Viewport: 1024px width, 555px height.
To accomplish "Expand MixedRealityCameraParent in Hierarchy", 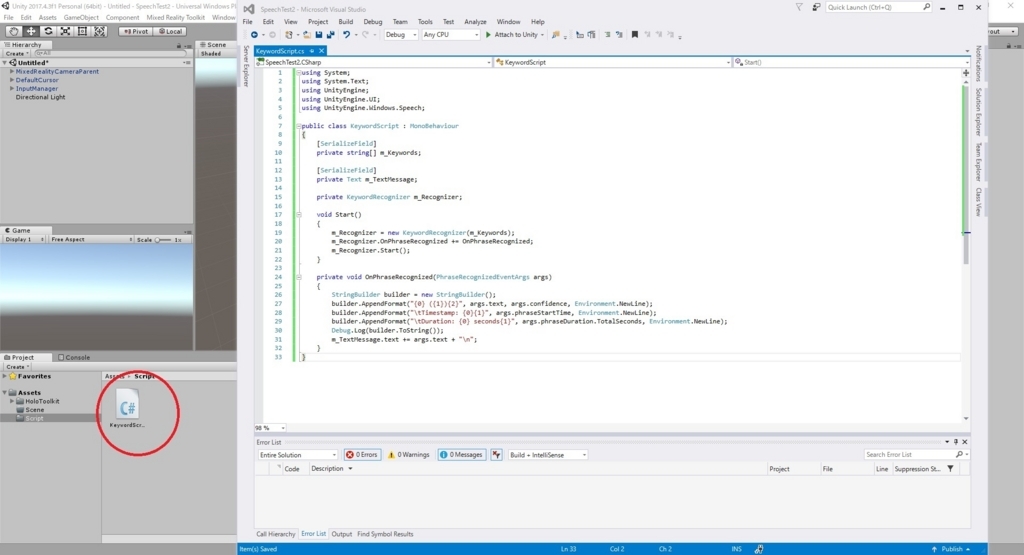I will (12, 72).
